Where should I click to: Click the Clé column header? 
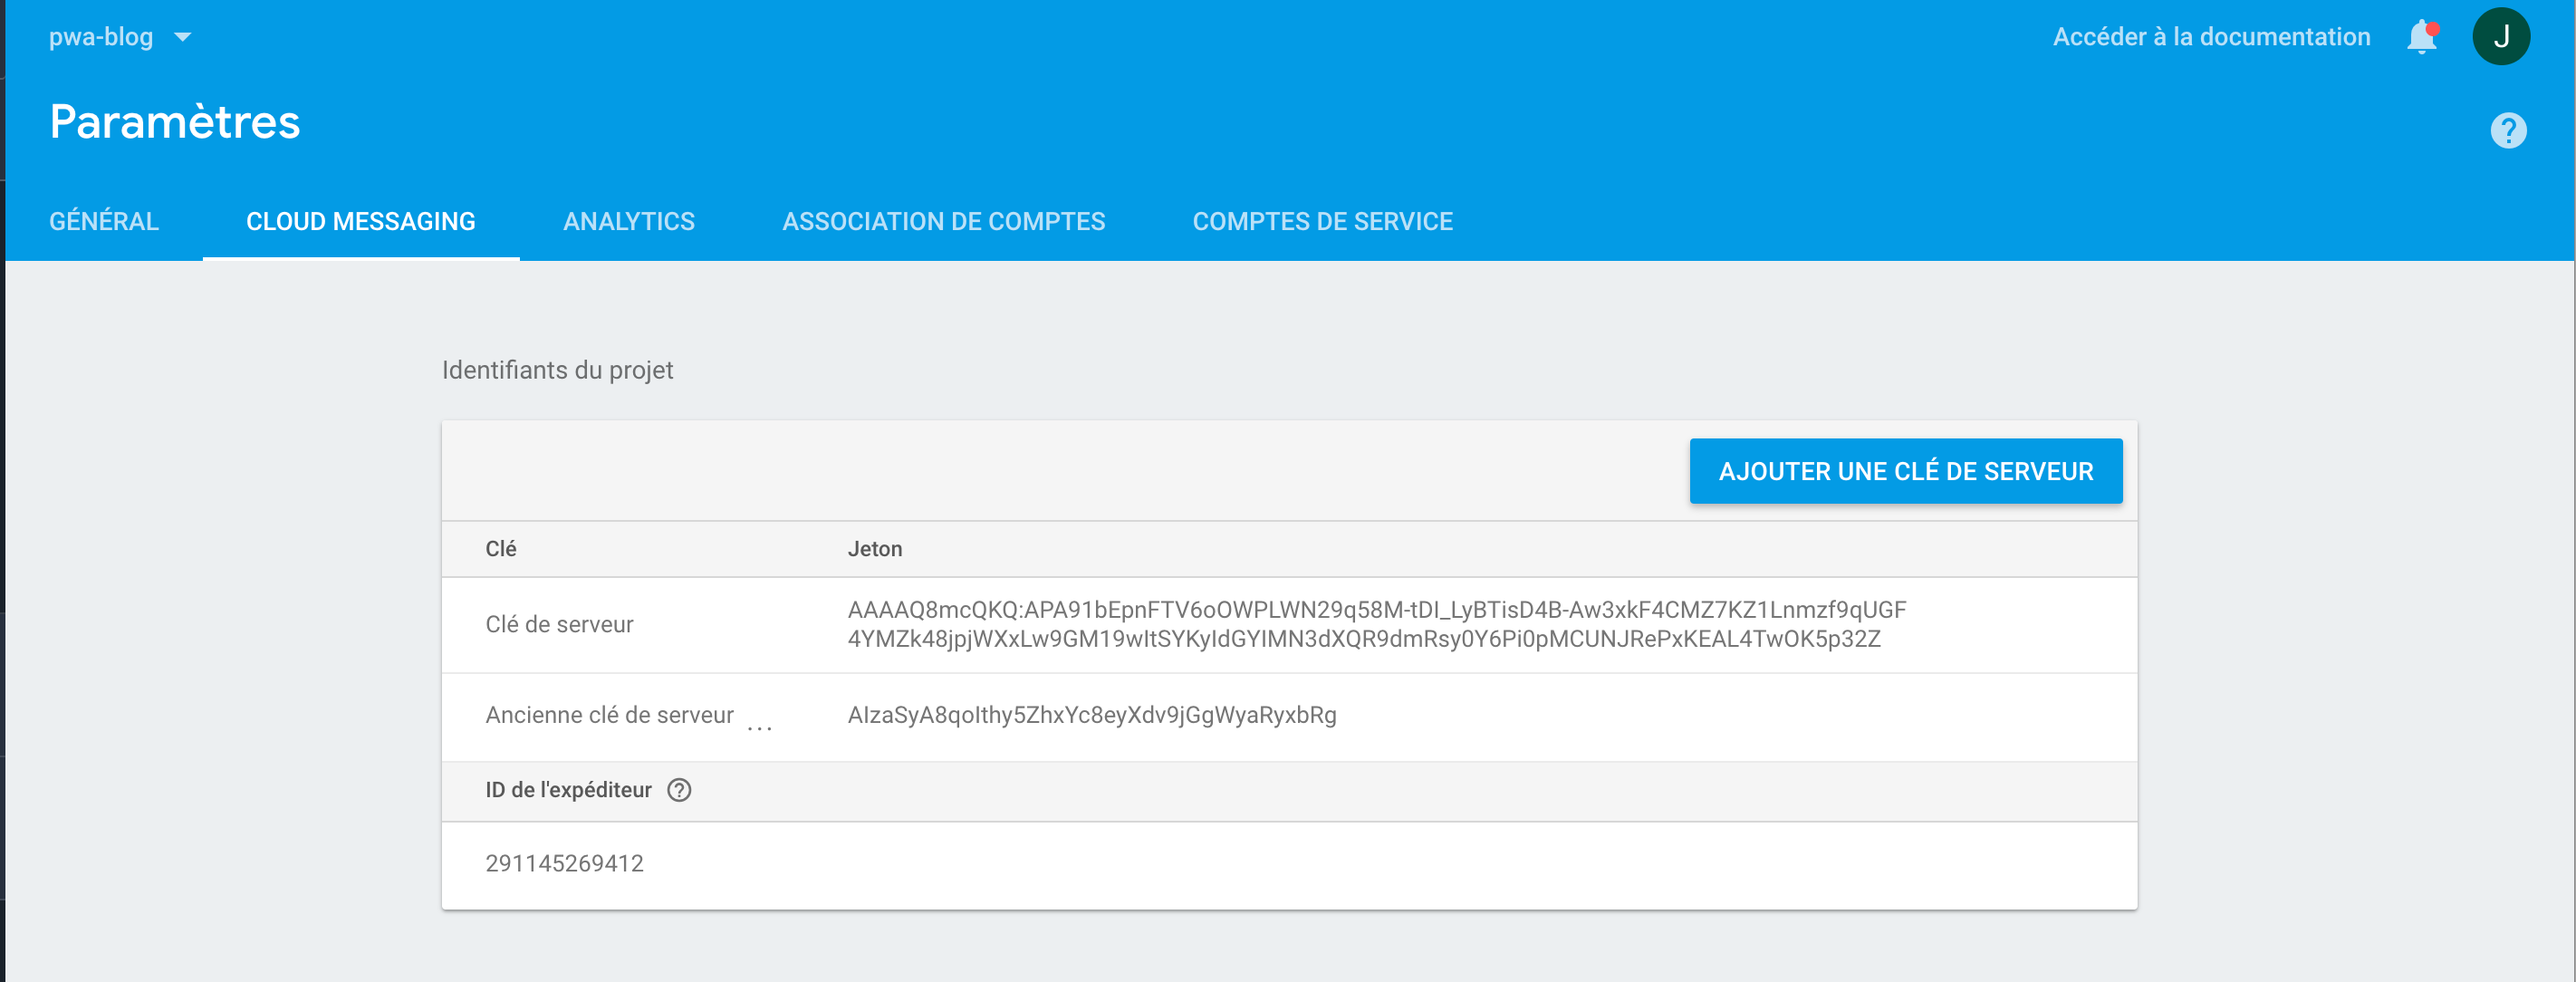(x=501, y=548)
